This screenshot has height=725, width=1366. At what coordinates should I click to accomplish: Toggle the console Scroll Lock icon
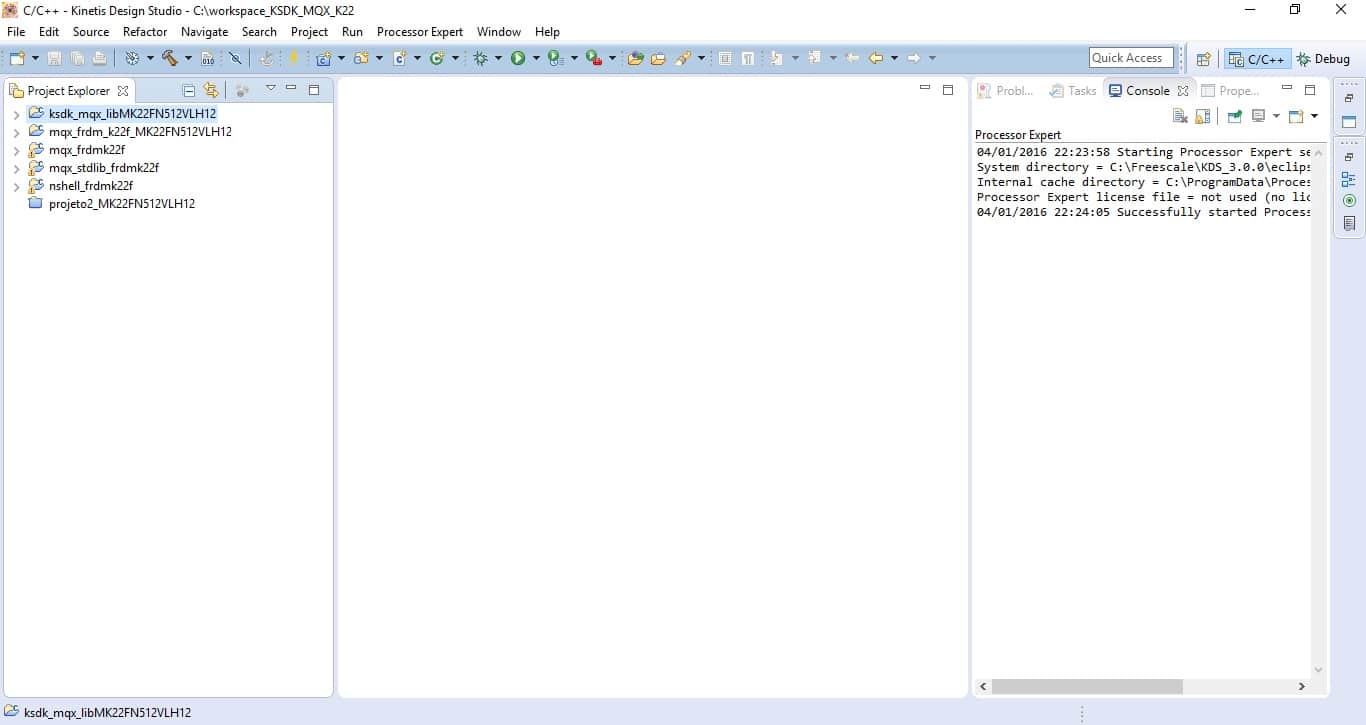1203,116
